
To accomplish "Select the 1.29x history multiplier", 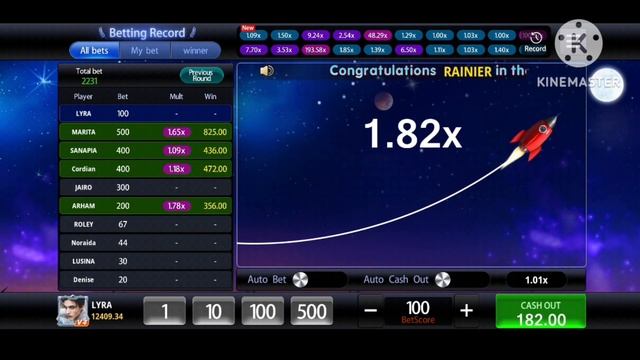I will [x=409, y=36].
